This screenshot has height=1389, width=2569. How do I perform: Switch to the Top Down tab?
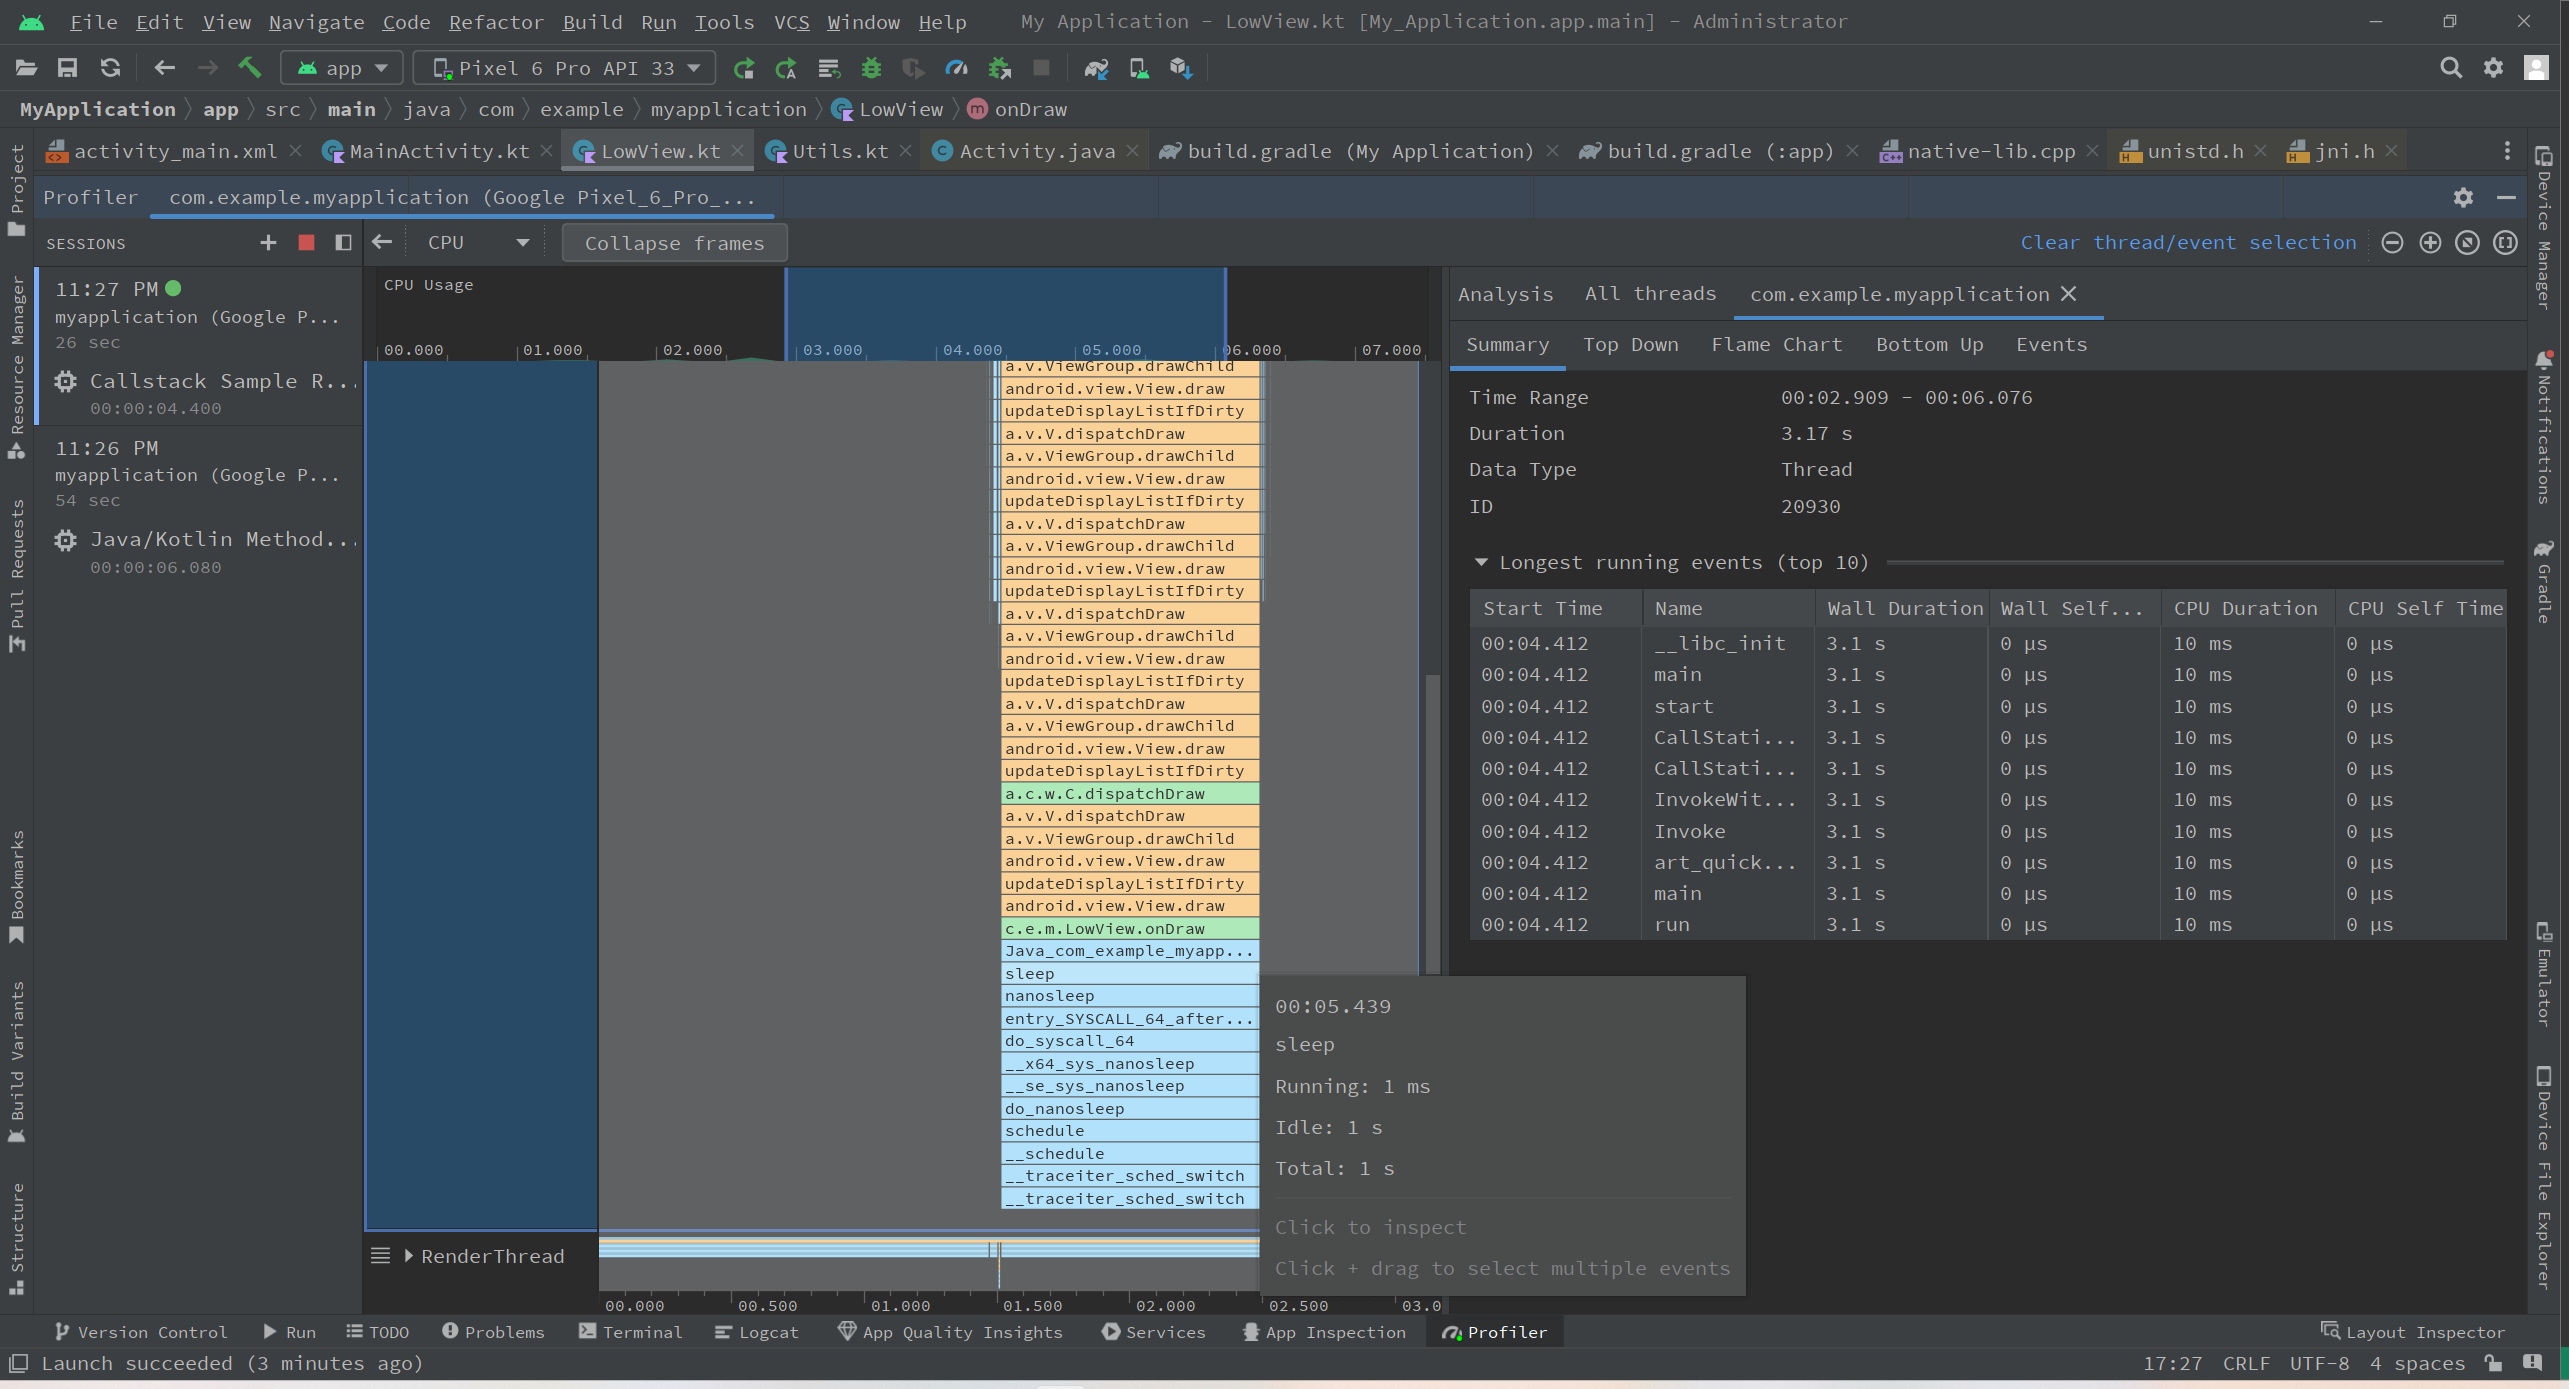click(1630, 345)
